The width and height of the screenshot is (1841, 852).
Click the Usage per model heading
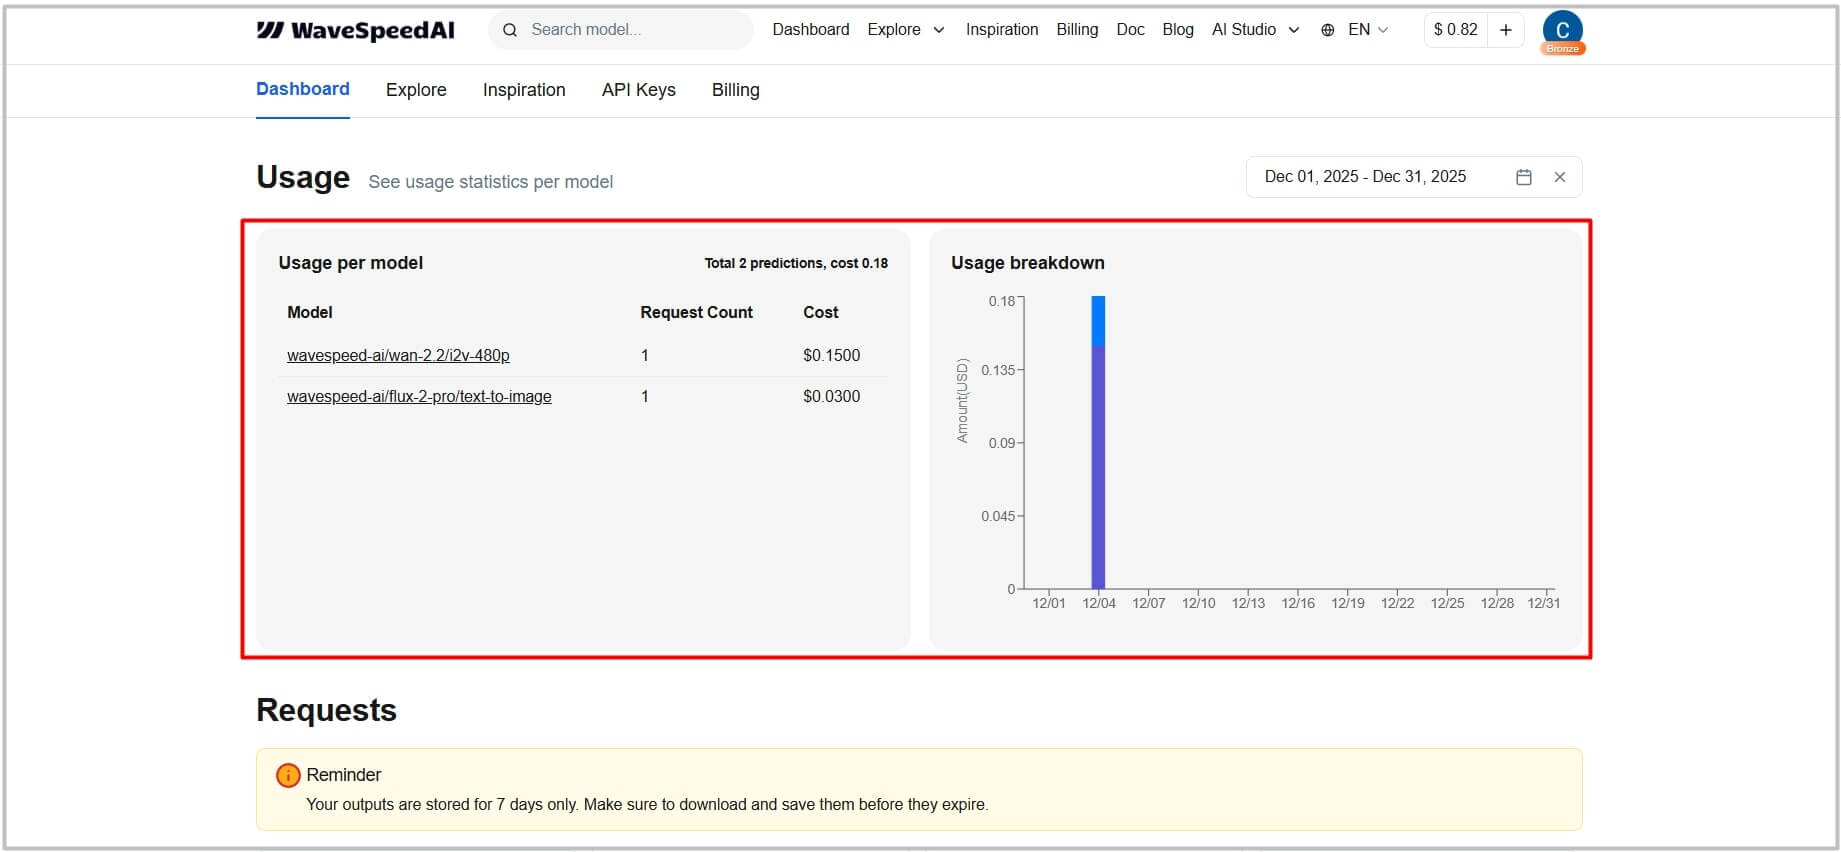click(x=351, y=263)
